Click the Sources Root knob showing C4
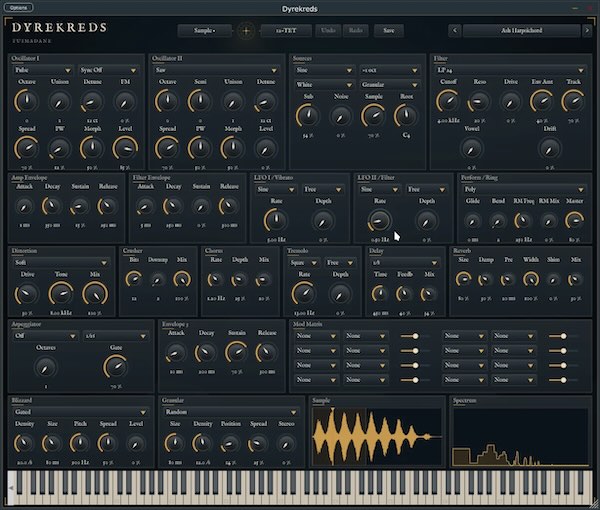 (406, 116)
